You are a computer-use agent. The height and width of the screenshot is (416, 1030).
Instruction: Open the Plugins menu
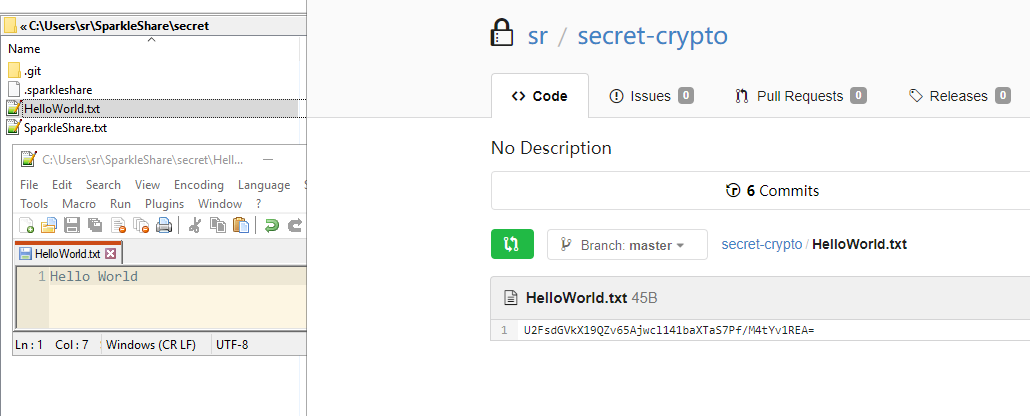pyautogui.click(x=164, y=204)
